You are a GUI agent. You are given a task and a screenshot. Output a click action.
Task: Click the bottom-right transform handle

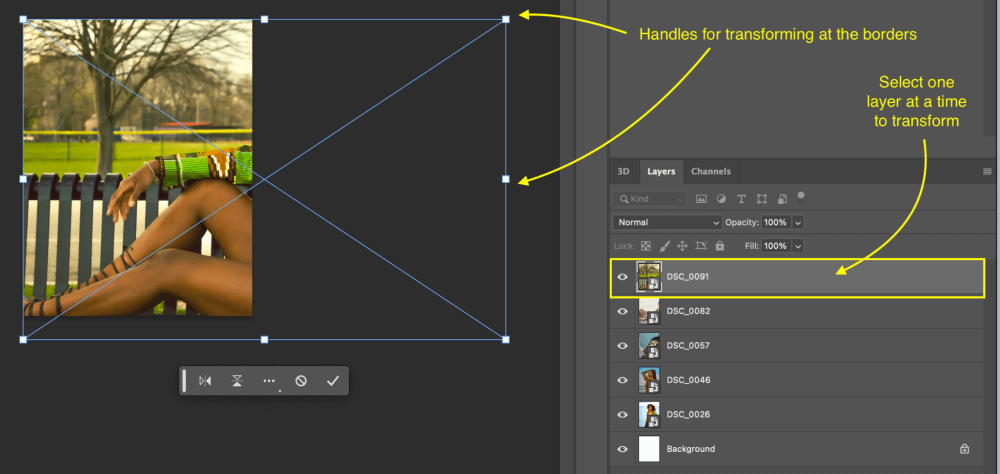point(506,339)
